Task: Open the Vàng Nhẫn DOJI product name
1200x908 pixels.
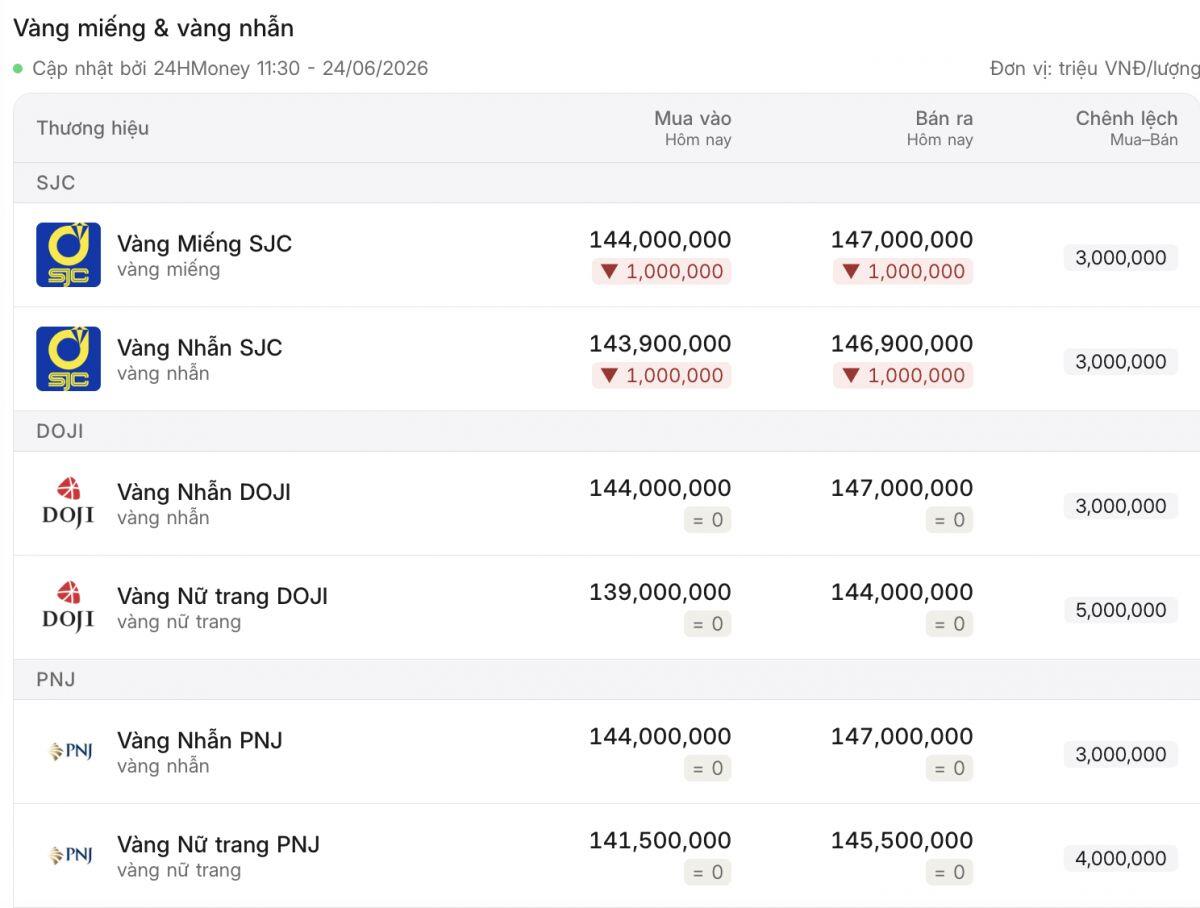Action: point(204,492)
